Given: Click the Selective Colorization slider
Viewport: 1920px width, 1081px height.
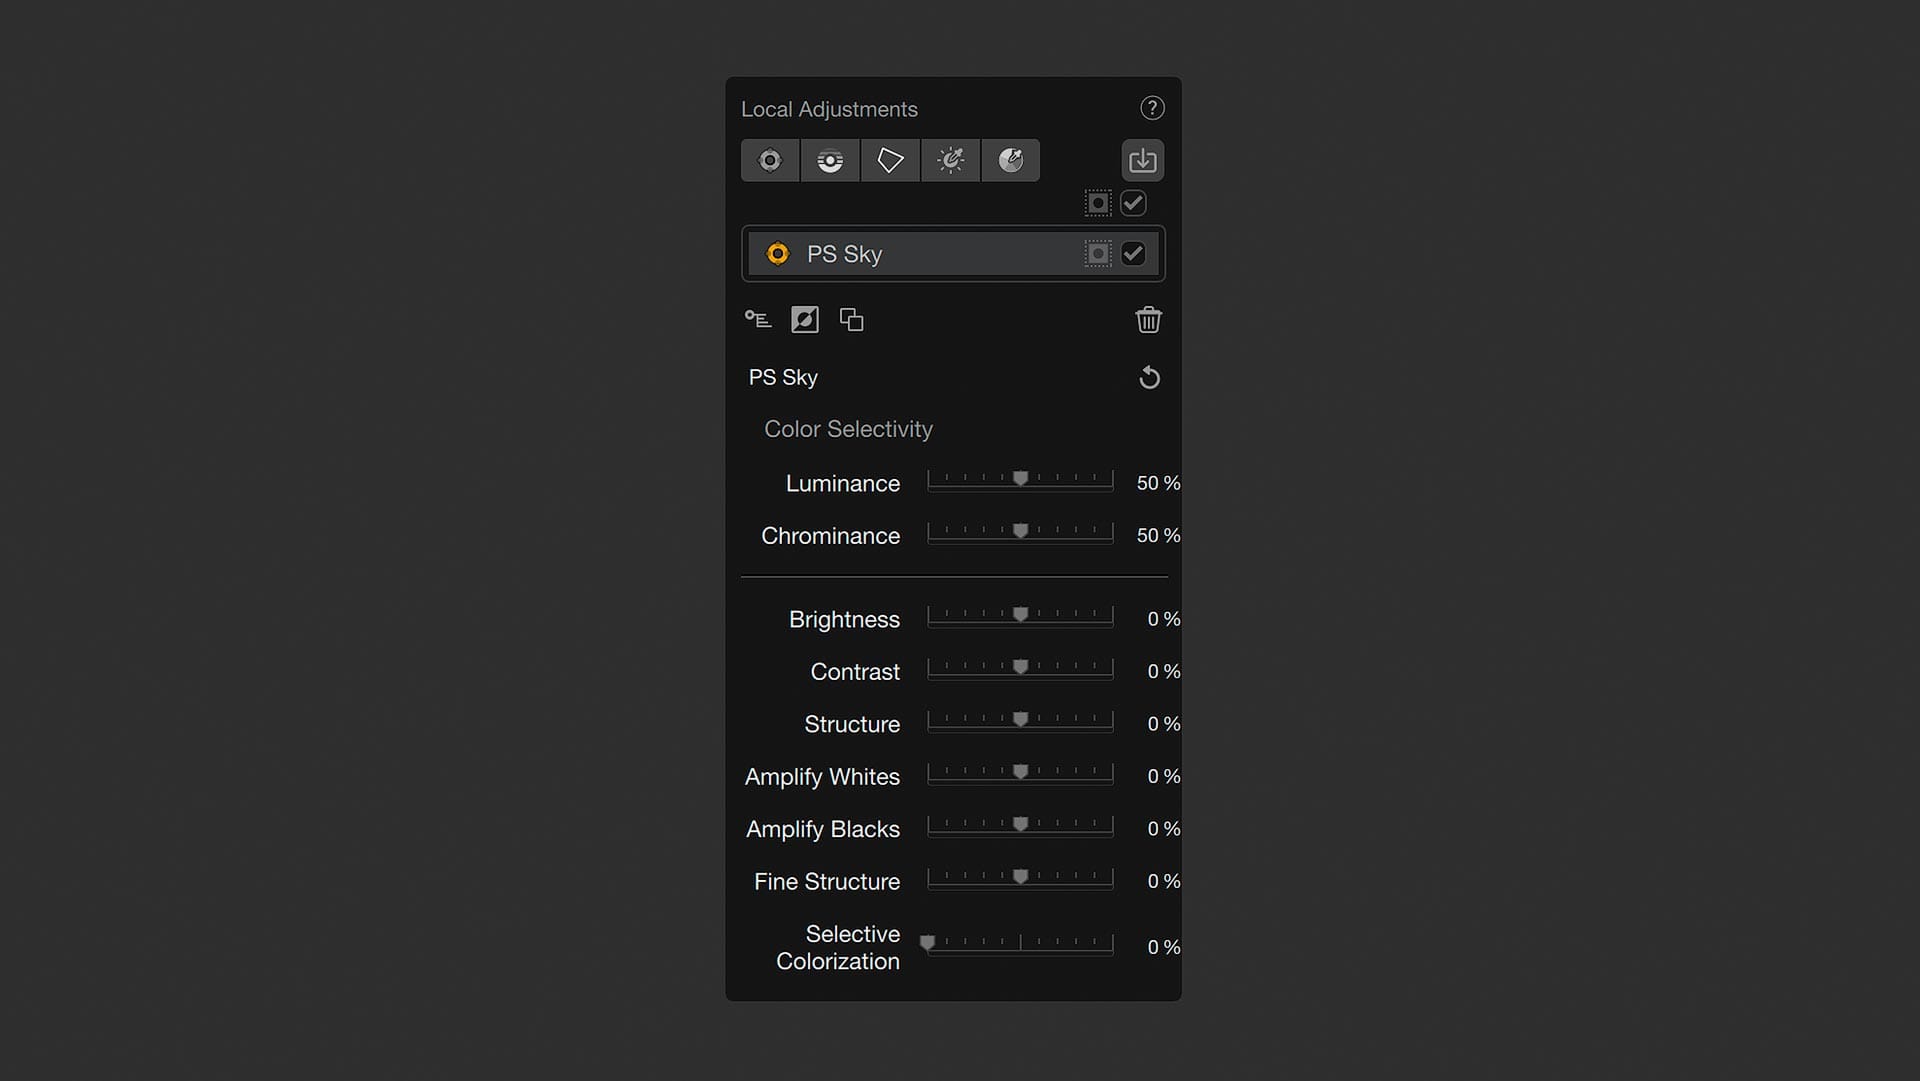Looking at the screenshot, I should pyautogui.click(x=1018, y=945).
